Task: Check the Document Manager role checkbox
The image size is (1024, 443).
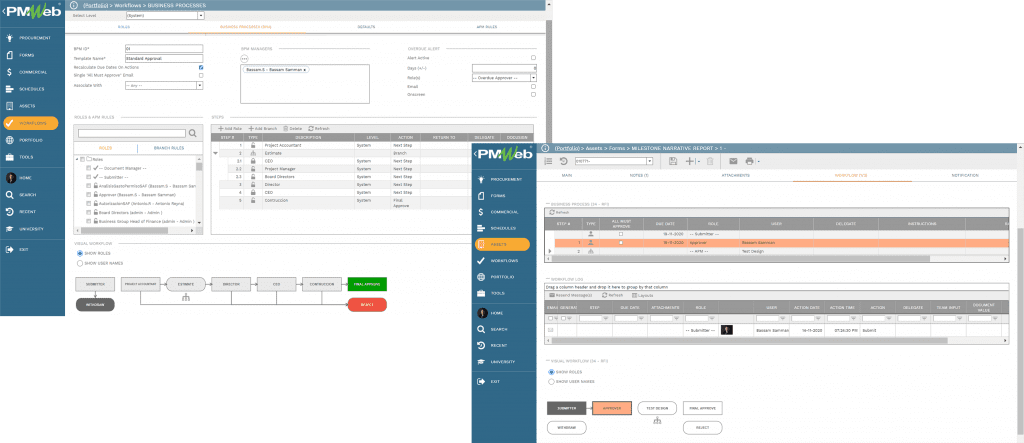Action: click(89, 168)
